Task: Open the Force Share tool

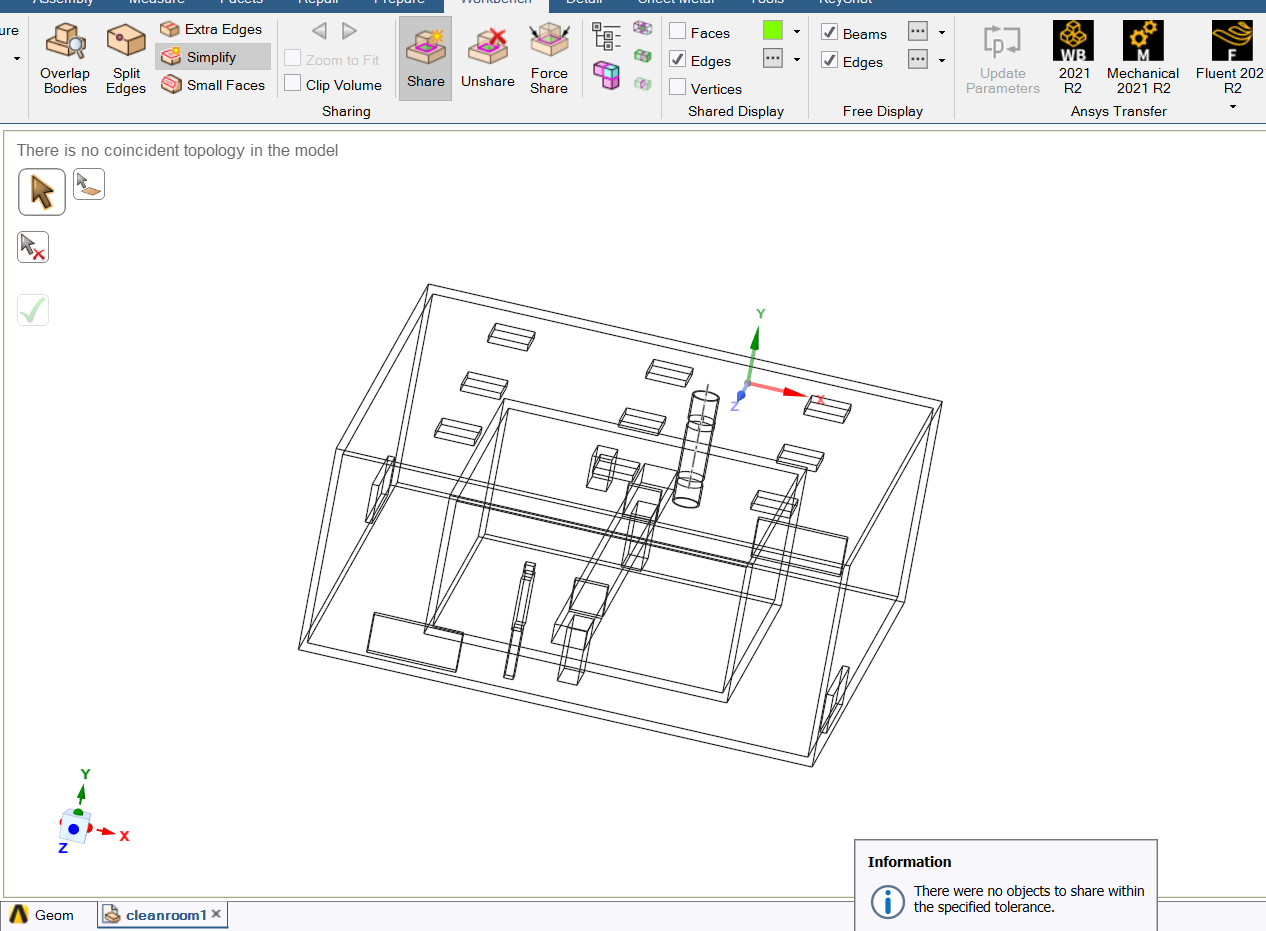Action: (x=549, y=59)
